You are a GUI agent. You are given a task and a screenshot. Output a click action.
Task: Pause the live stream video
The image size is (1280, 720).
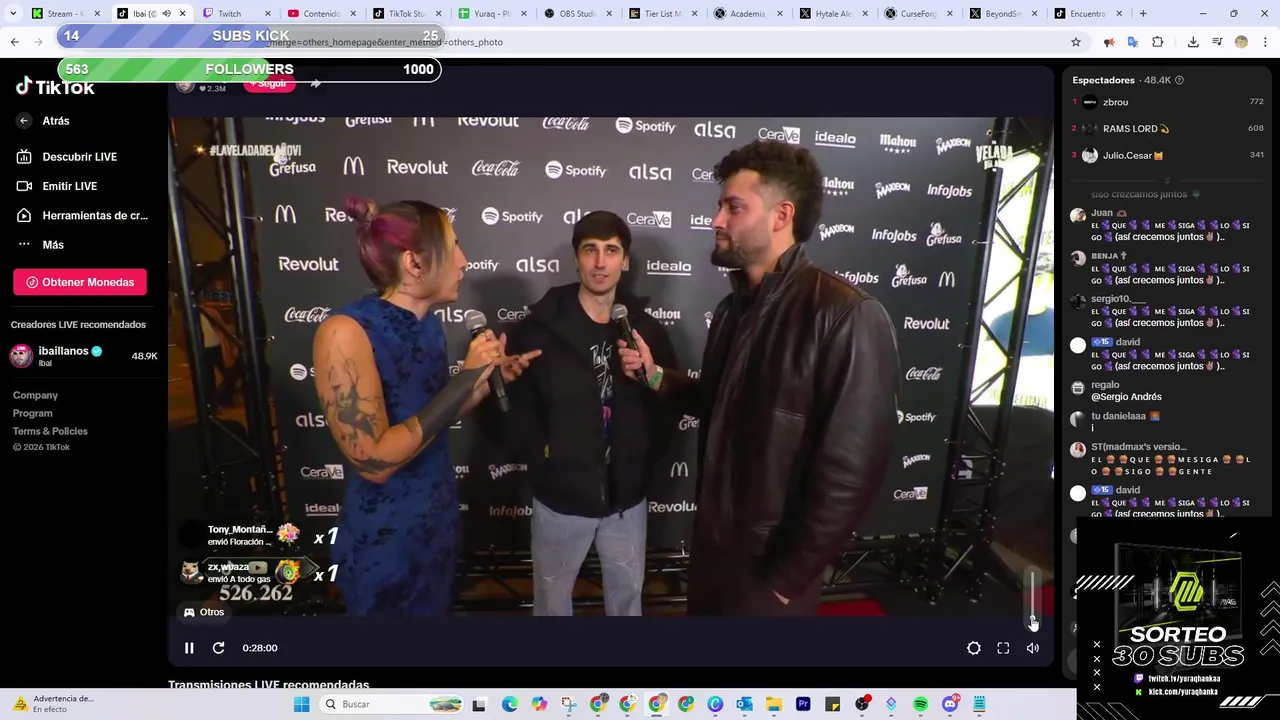click(x=189, y=648)
